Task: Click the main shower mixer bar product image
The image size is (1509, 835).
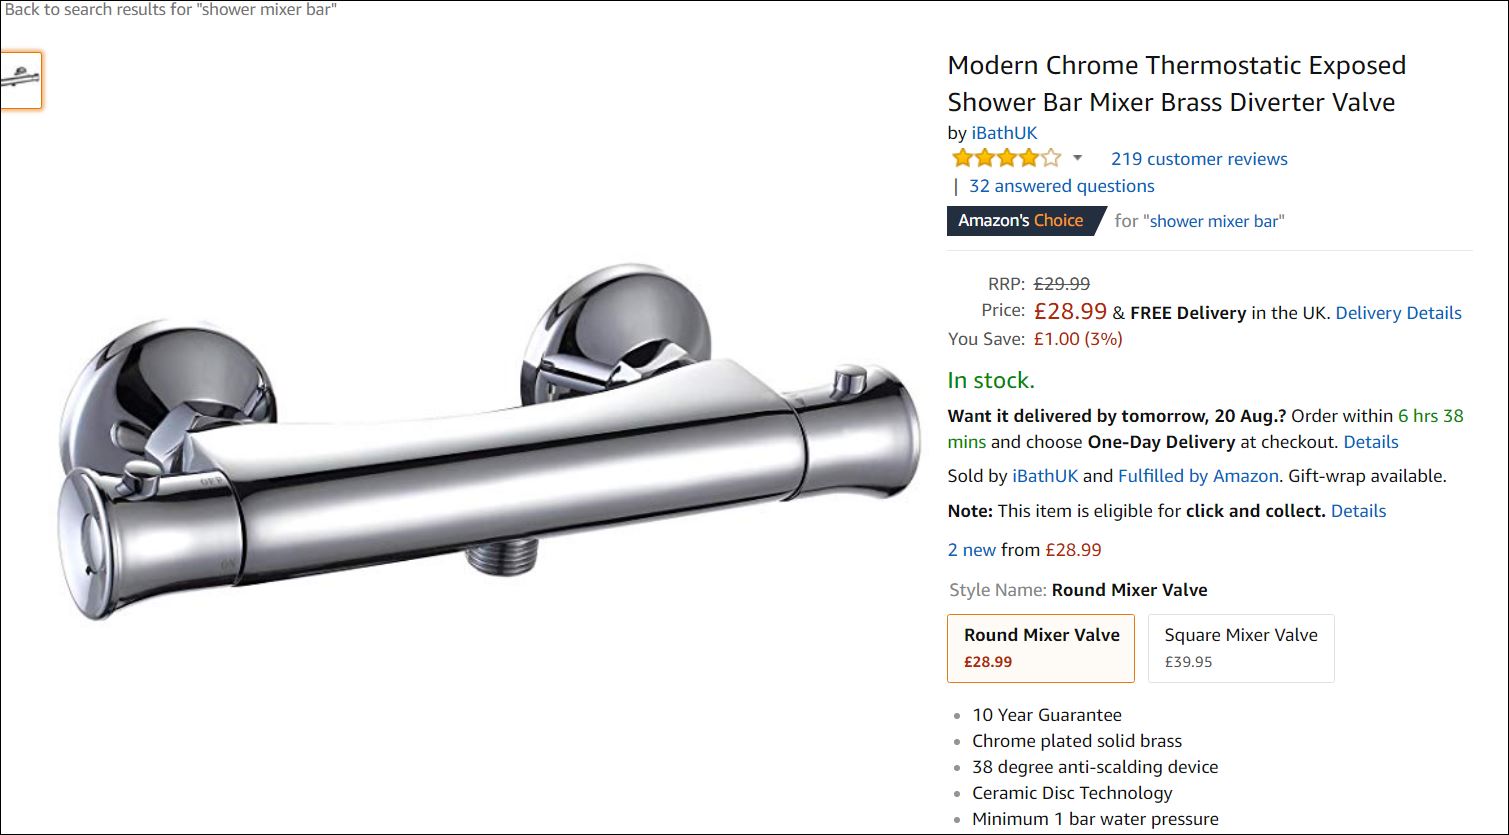Action: pos(490,445)
